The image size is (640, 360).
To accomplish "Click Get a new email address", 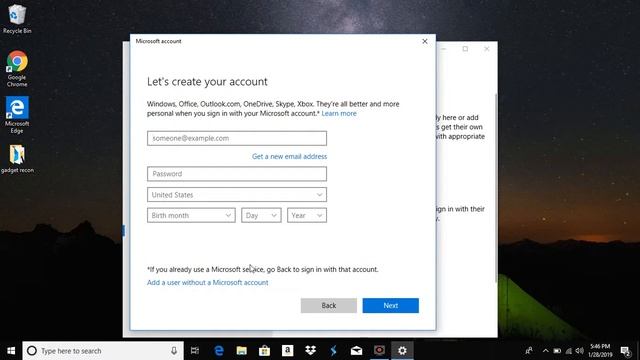I will 289,156.
